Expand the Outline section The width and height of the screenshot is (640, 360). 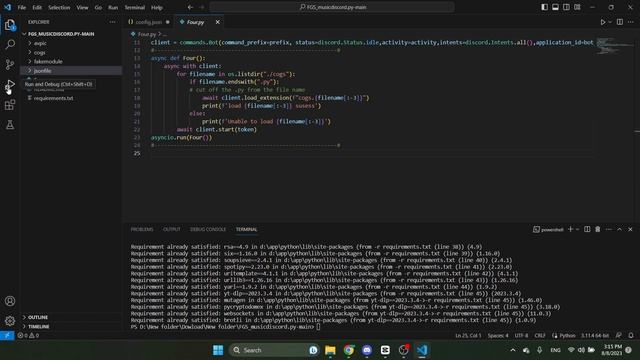(x=38, y=317)
